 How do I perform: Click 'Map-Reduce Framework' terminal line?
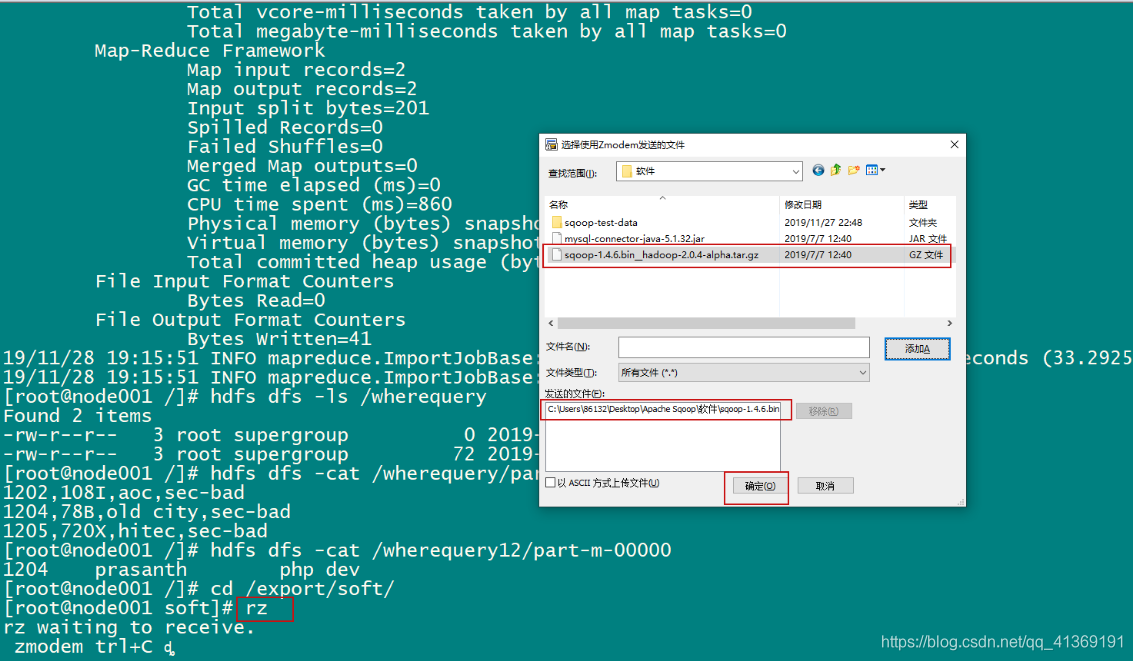pos(210,51)
